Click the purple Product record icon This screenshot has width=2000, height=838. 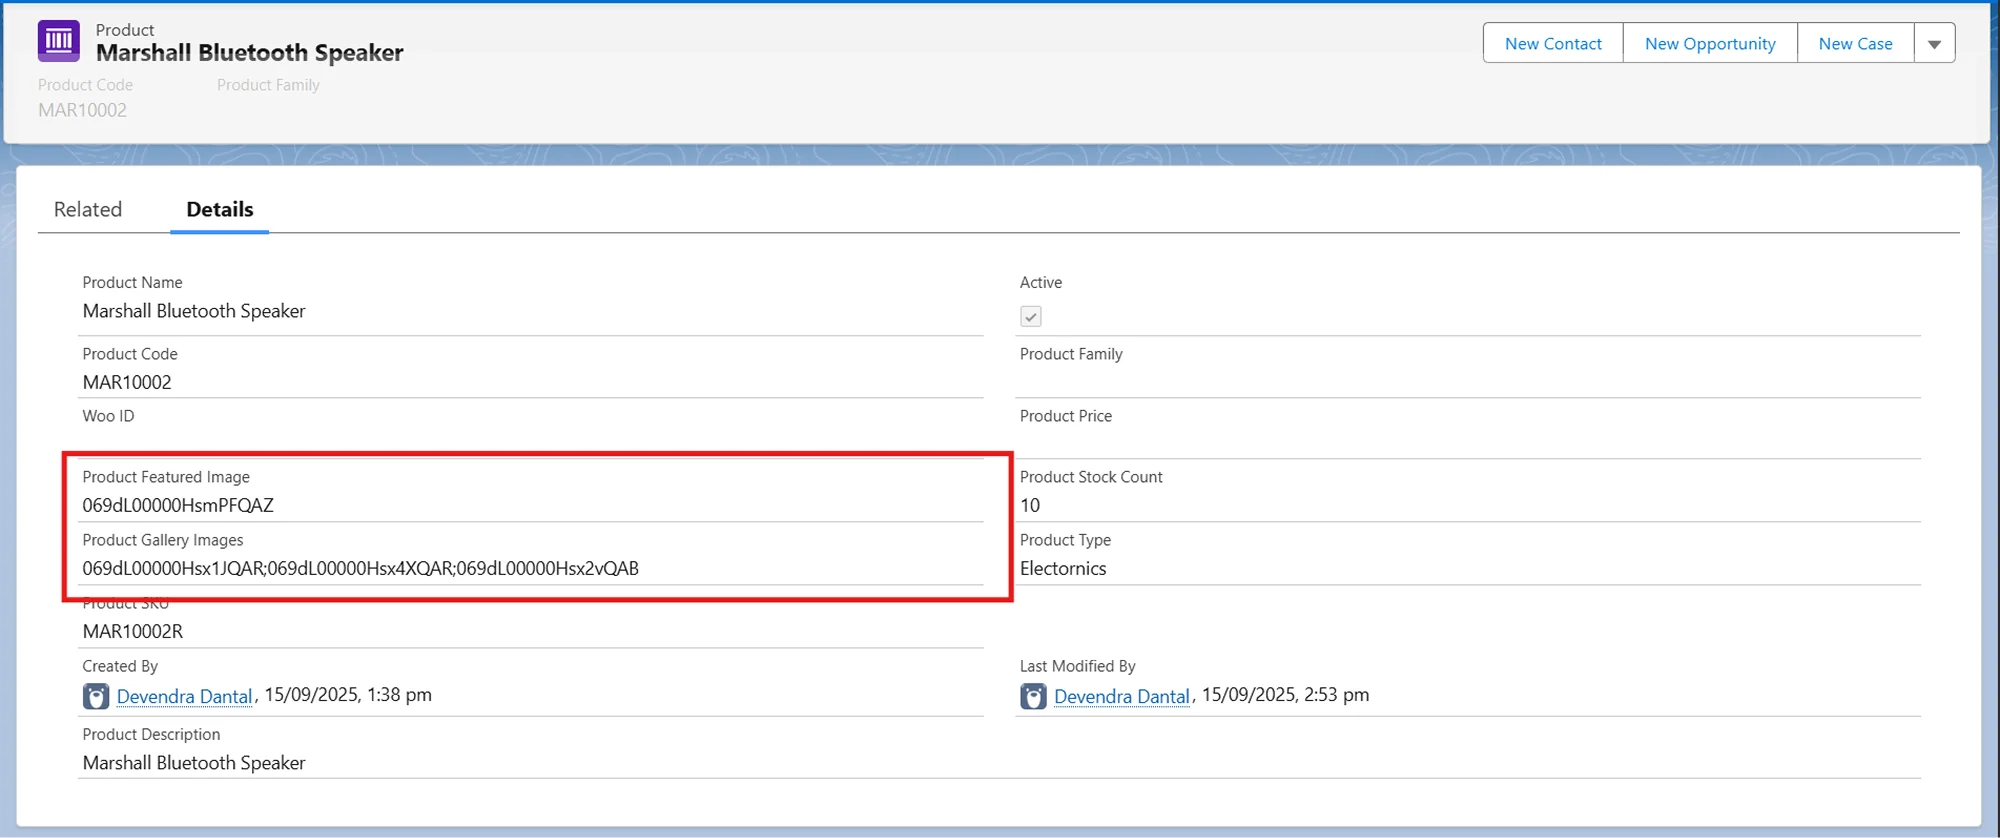[x=59, y=41]
